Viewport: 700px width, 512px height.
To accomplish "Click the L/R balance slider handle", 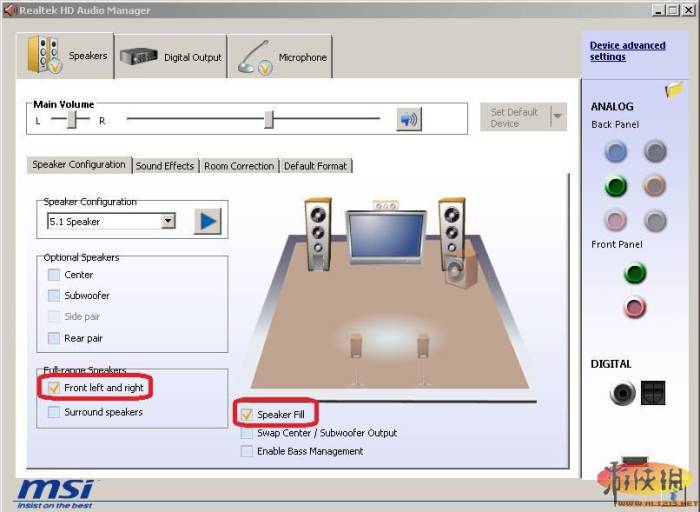I will point(72,119).
